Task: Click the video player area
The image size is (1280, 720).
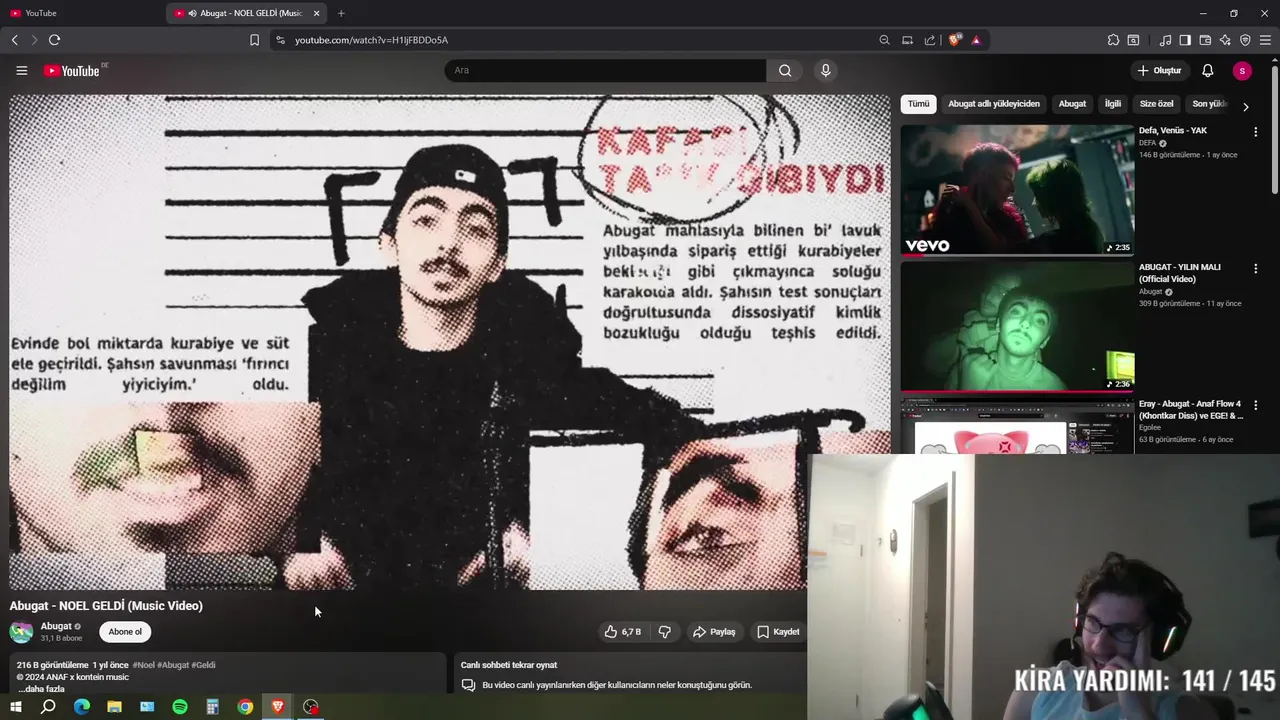Action: [450, 342]
